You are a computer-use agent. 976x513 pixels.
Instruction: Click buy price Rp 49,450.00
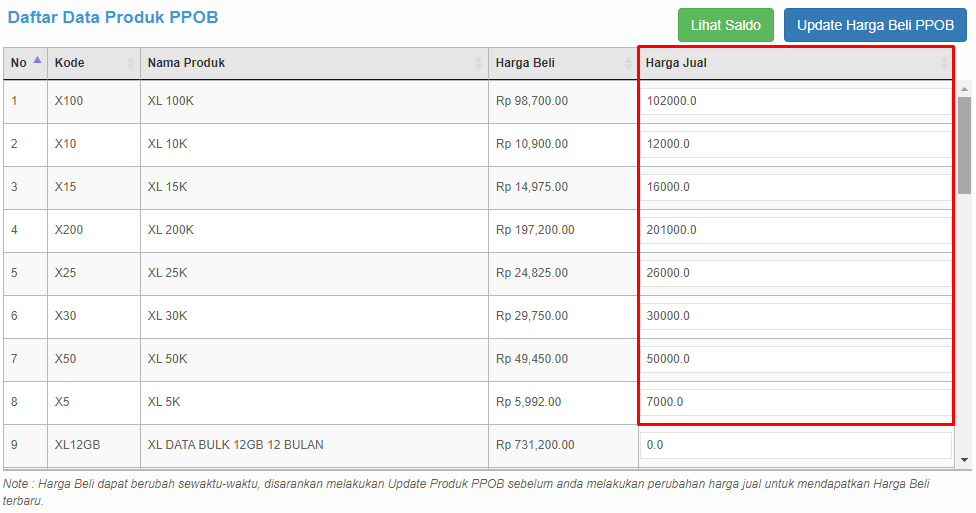[x=532, y=359]
